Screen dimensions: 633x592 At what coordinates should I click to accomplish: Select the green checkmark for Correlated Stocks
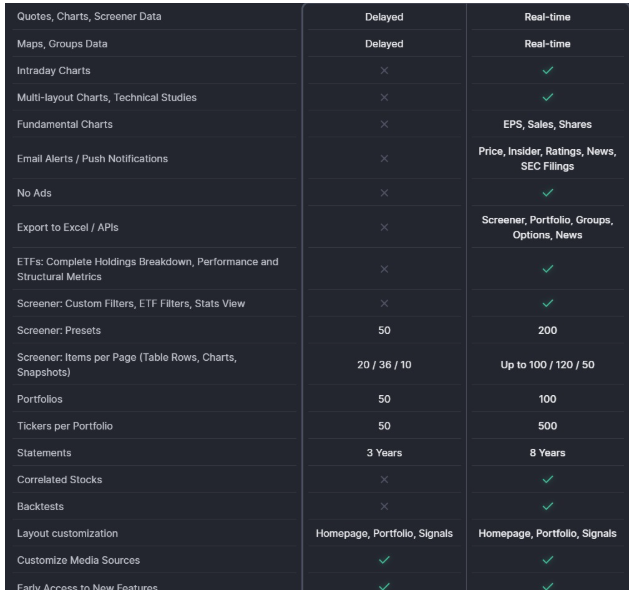click(x=546, y=480)
